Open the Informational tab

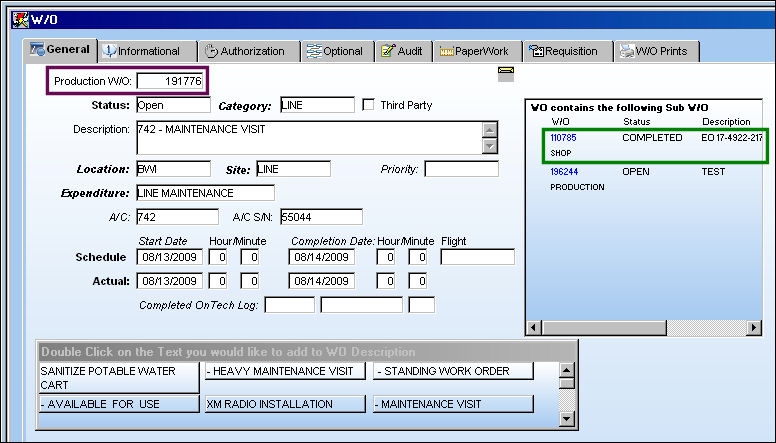[147, 51]
